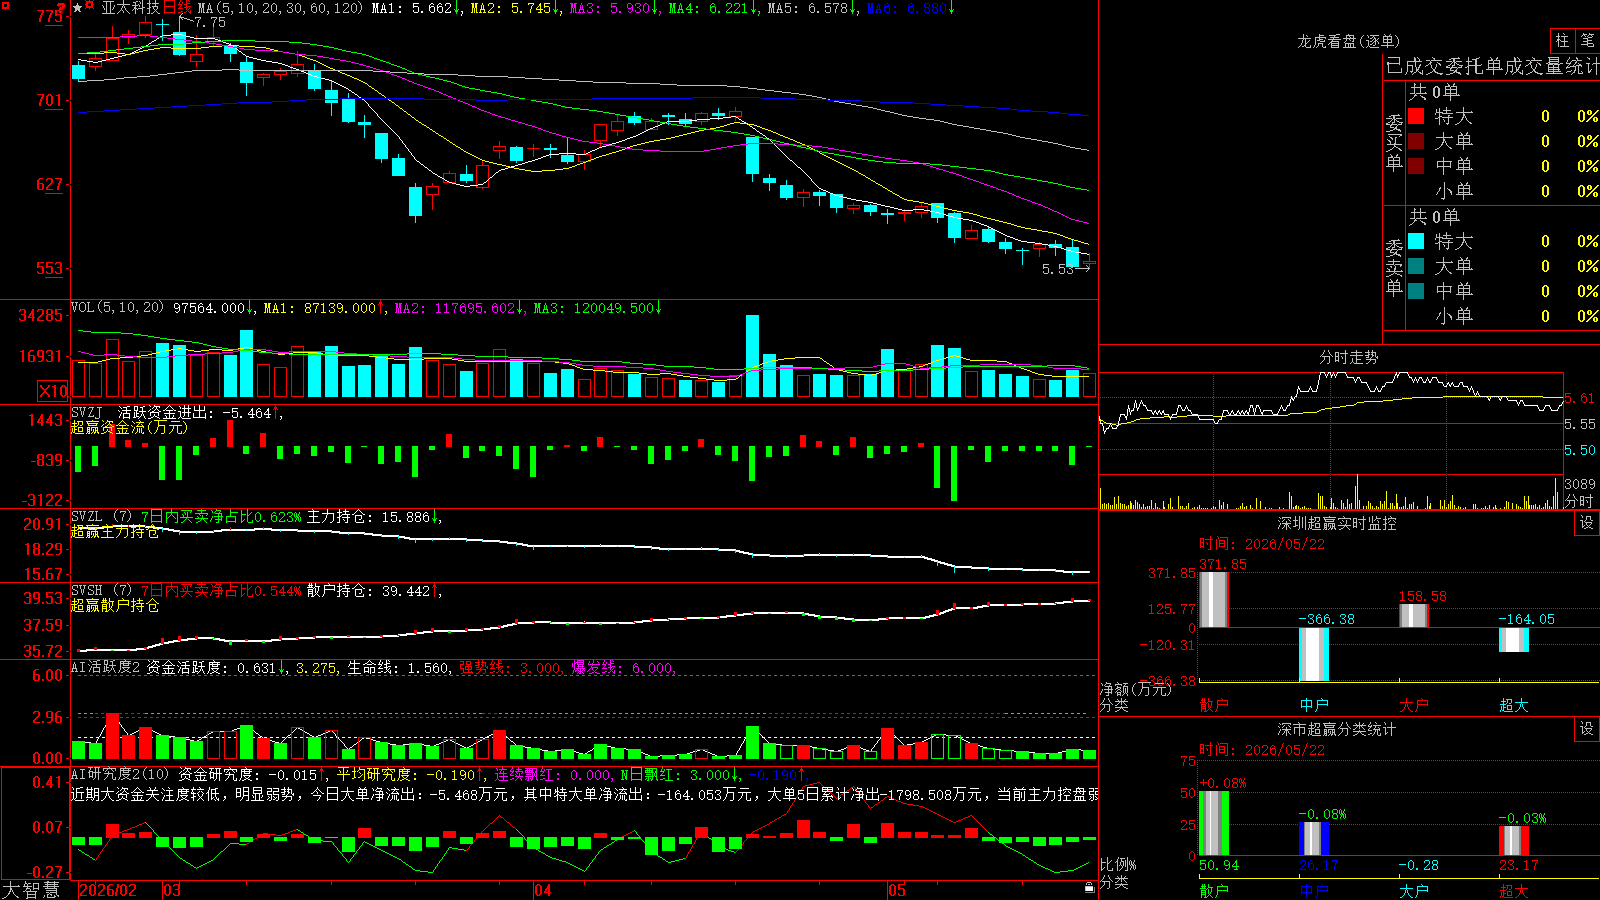This screenshot has width=1600, height=900.
Task: Click the 23.17 value under 超大 ratio bar
Action: [x=1519, y=865]
